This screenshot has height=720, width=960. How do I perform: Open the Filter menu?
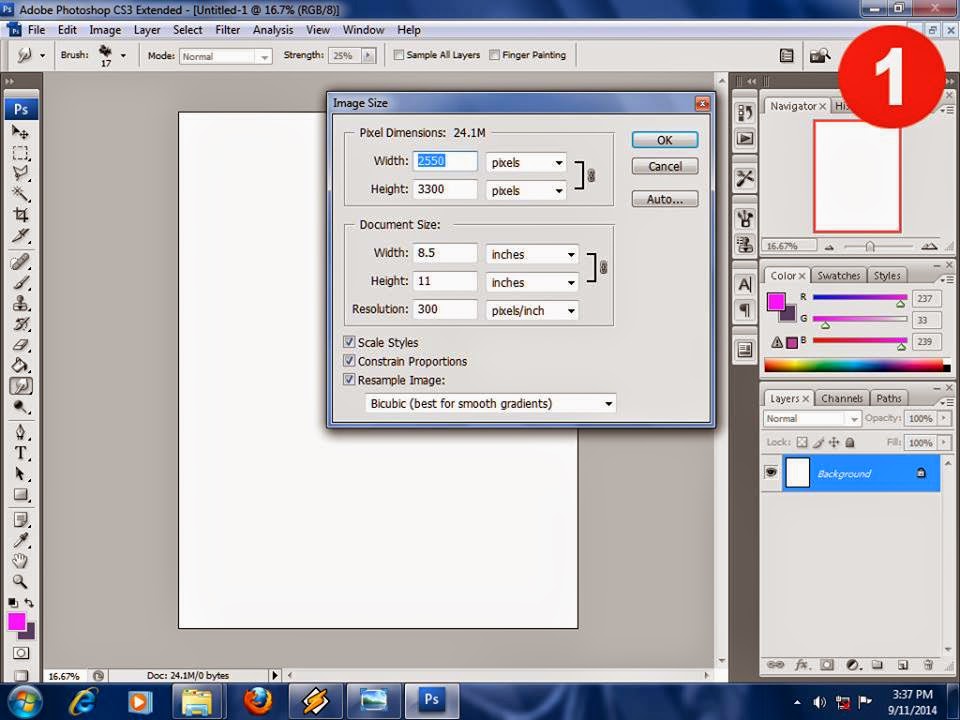(228, 30)
